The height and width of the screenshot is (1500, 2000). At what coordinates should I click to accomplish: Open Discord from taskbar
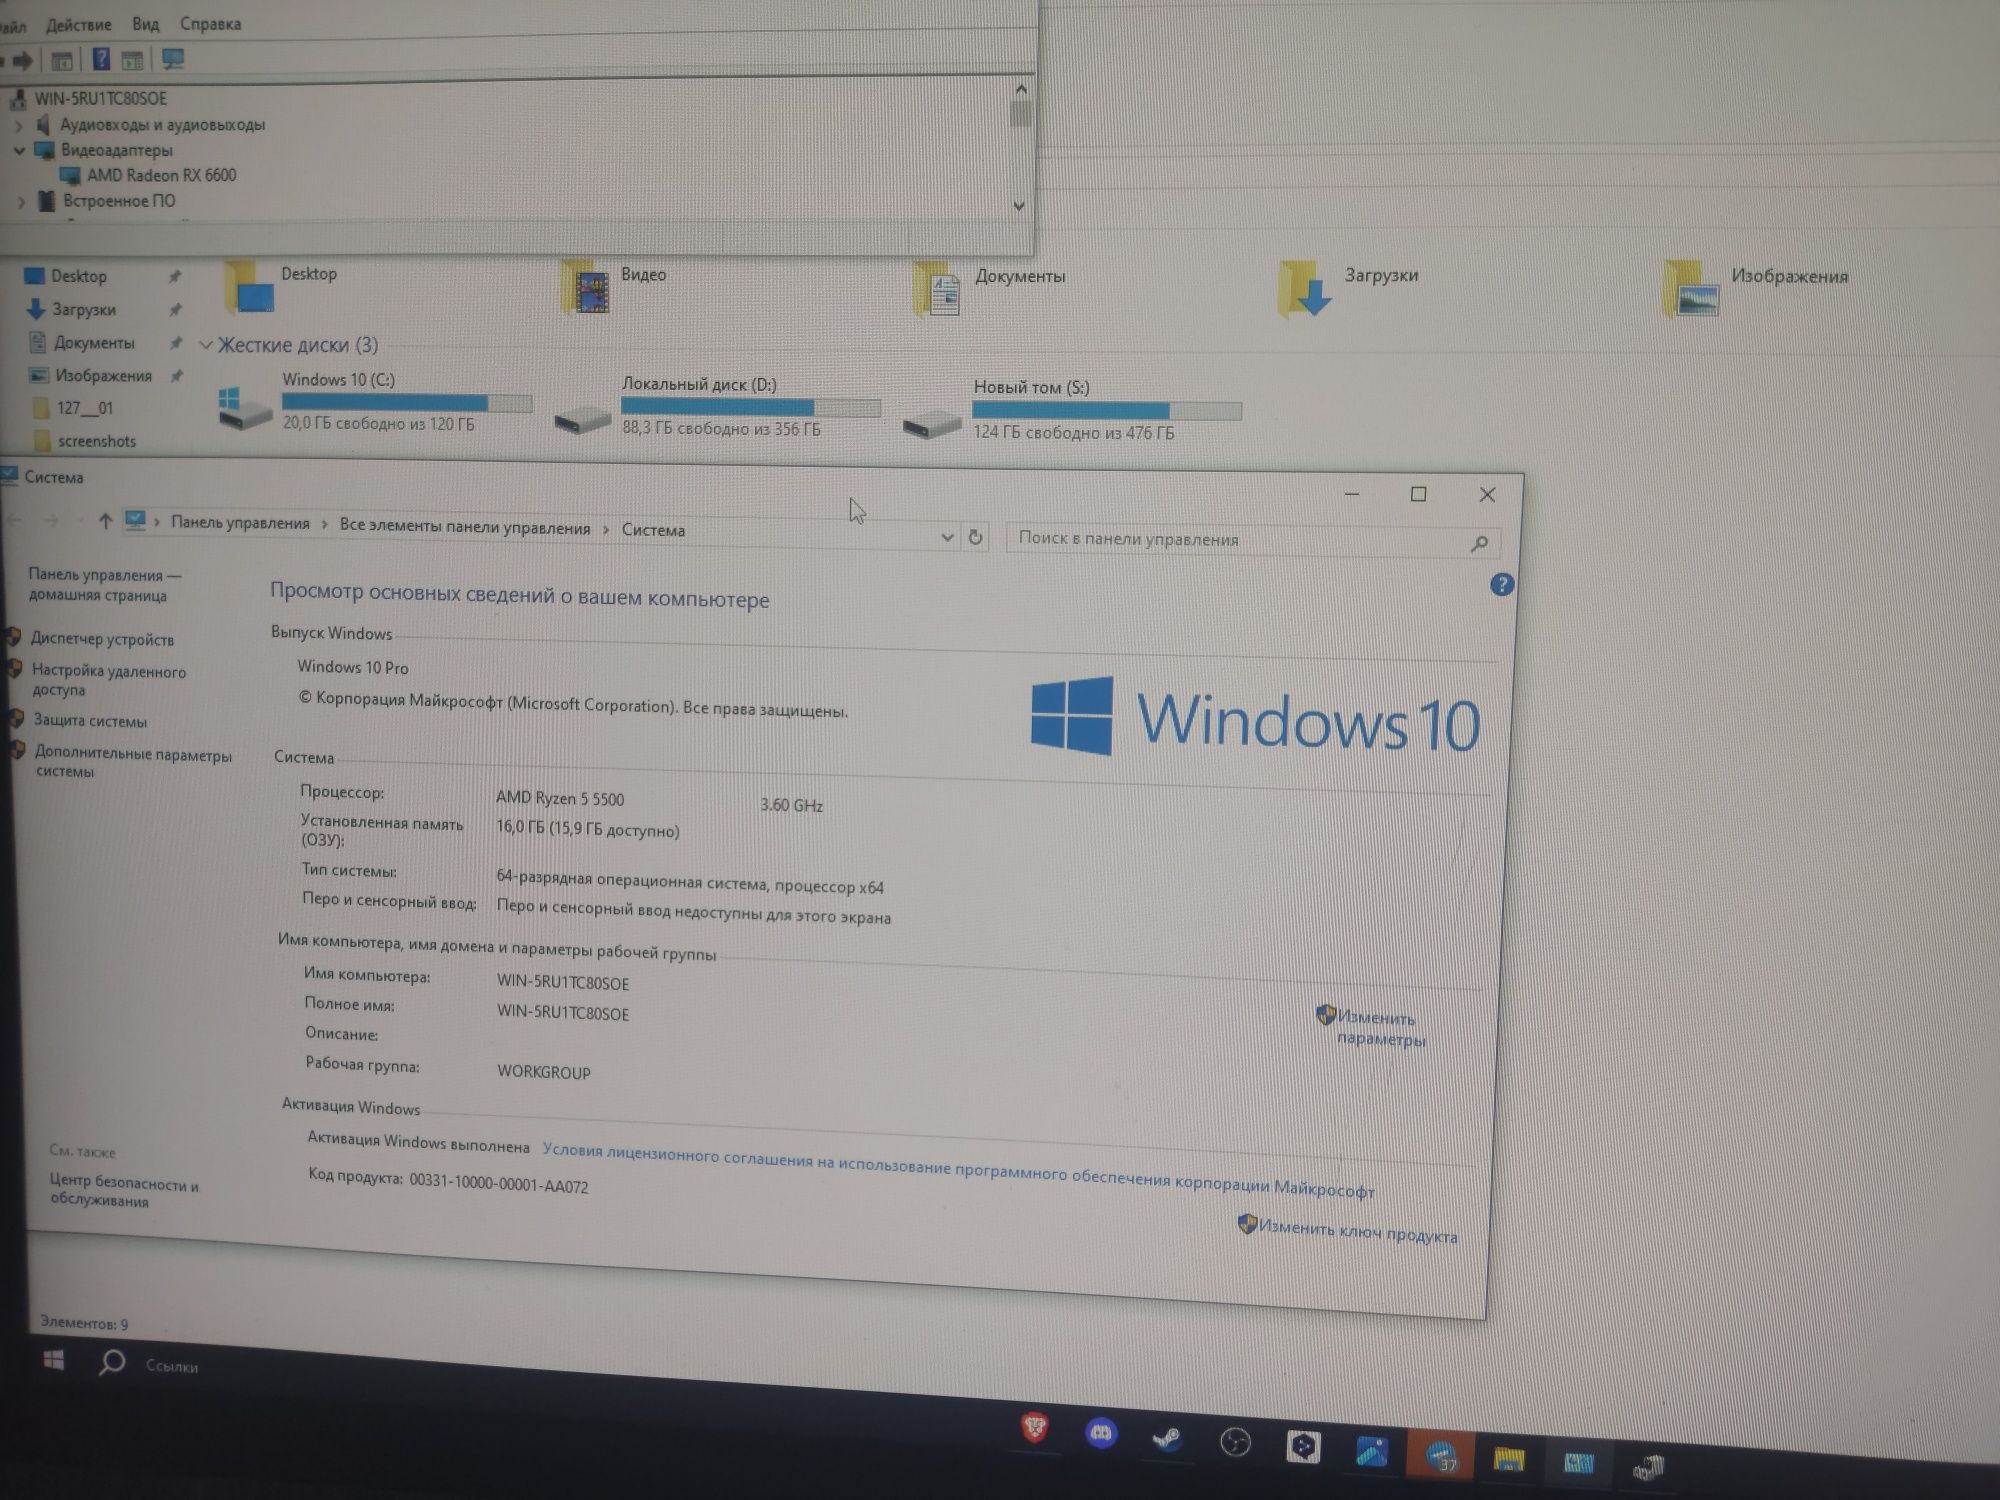click(1101, 1433)
